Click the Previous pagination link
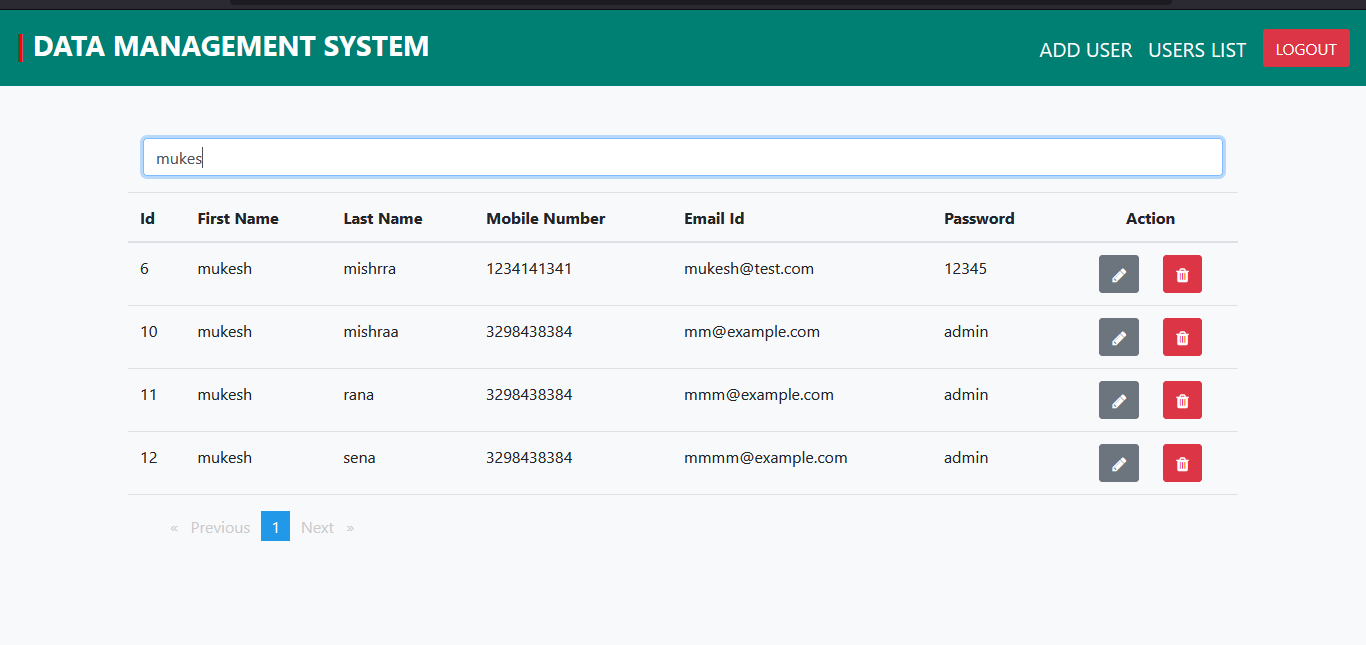 tap(220, 527)
